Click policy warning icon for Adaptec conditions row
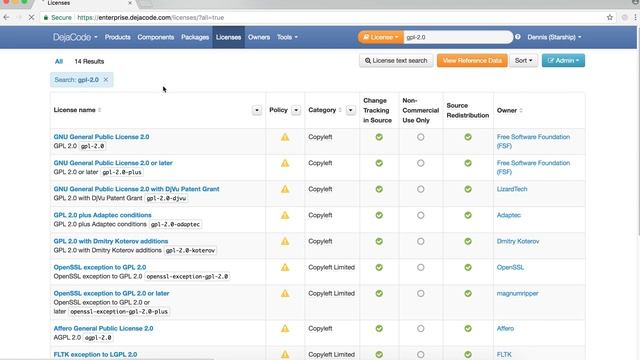Image resolution: width=640 pixels, height=360 pixels. [285, 216]
